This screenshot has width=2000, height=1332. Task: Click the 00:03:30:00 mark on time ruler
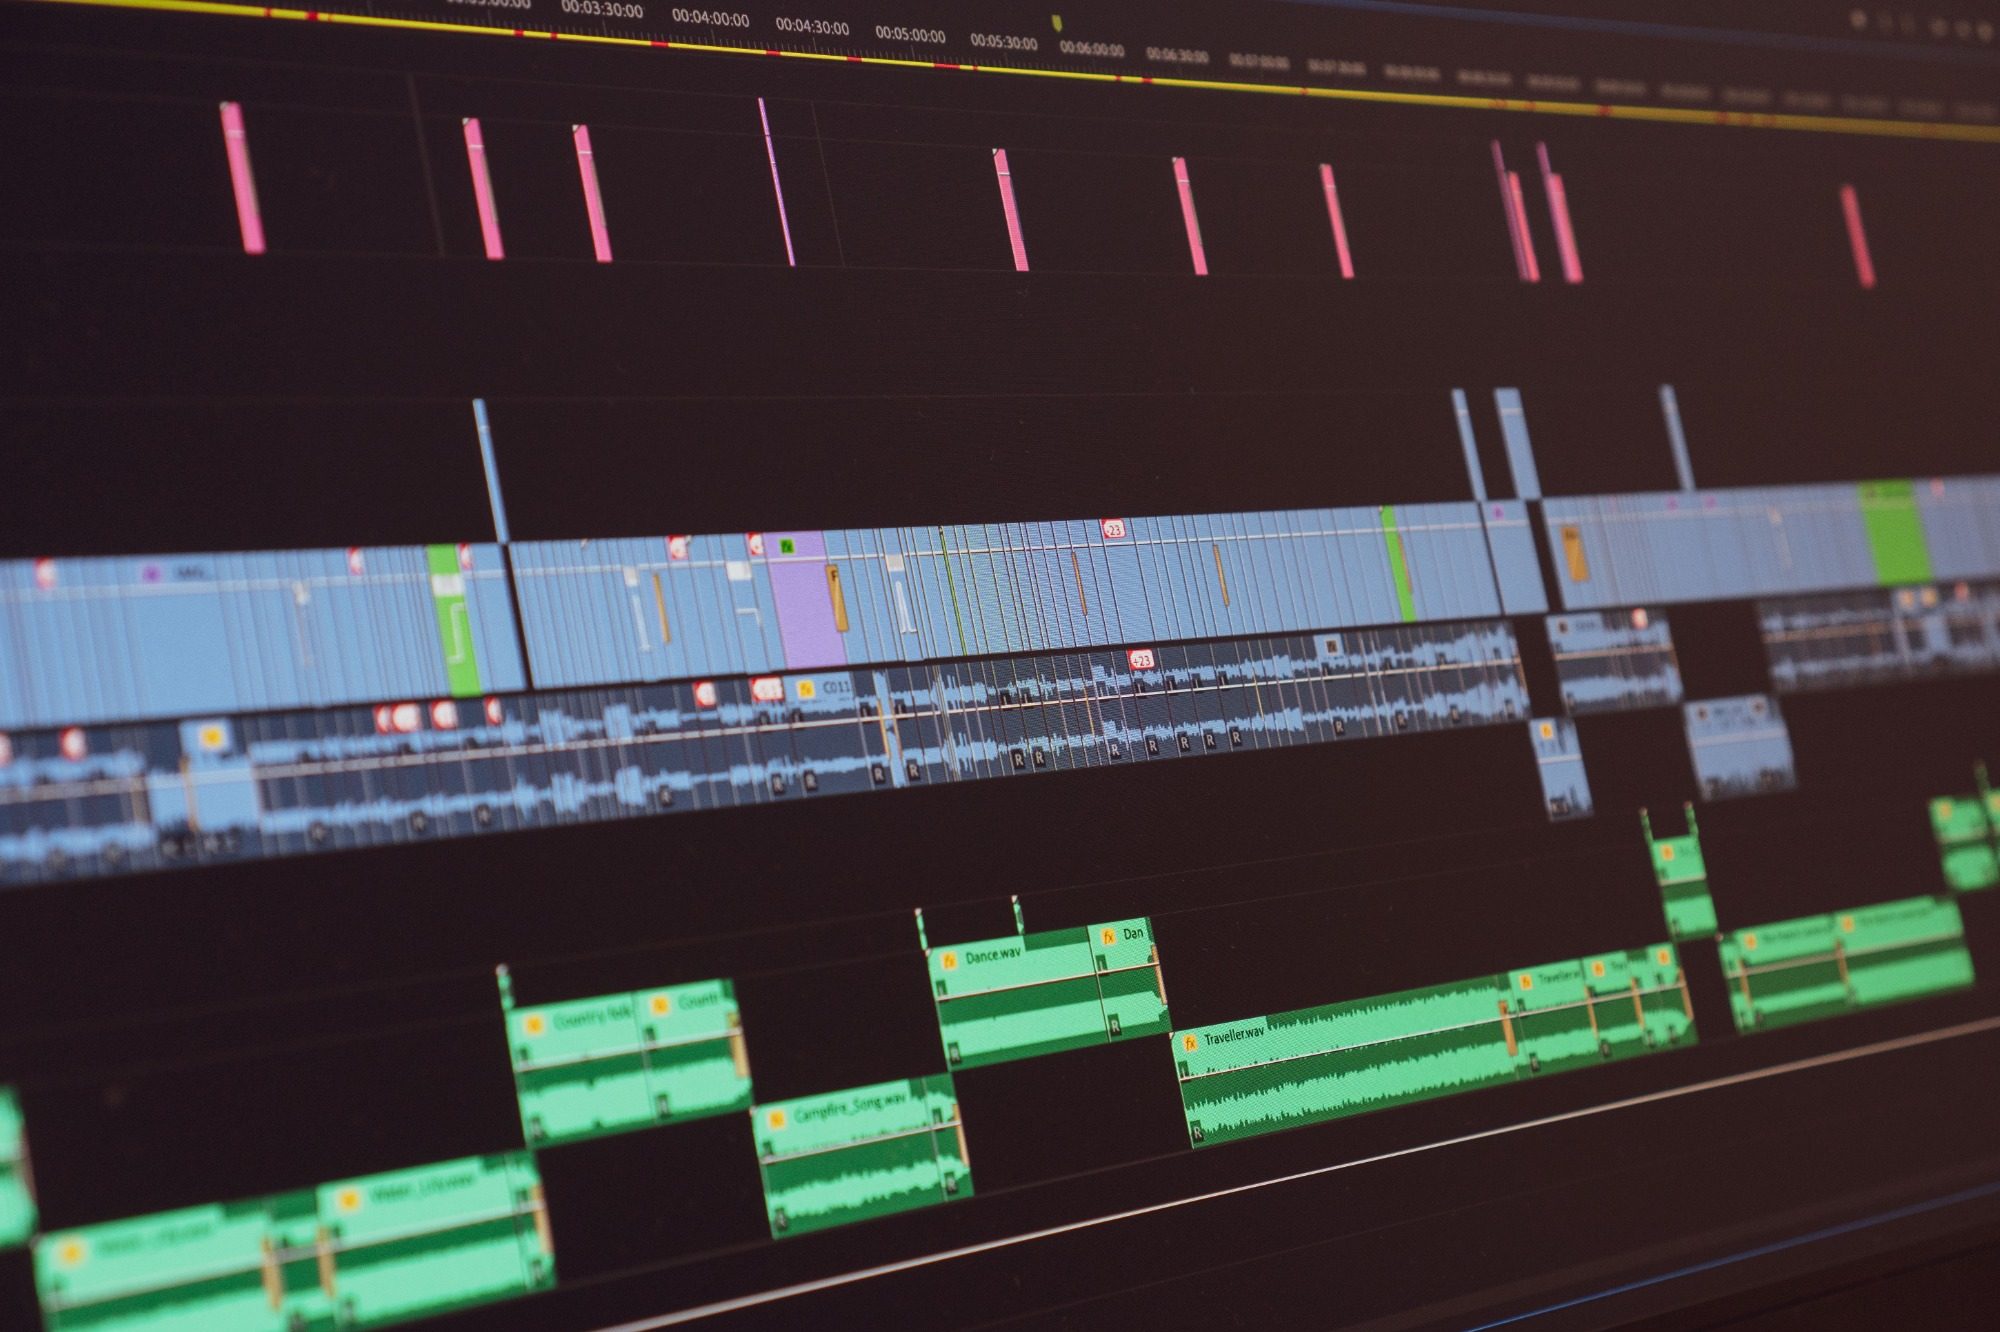pos(602,8)
